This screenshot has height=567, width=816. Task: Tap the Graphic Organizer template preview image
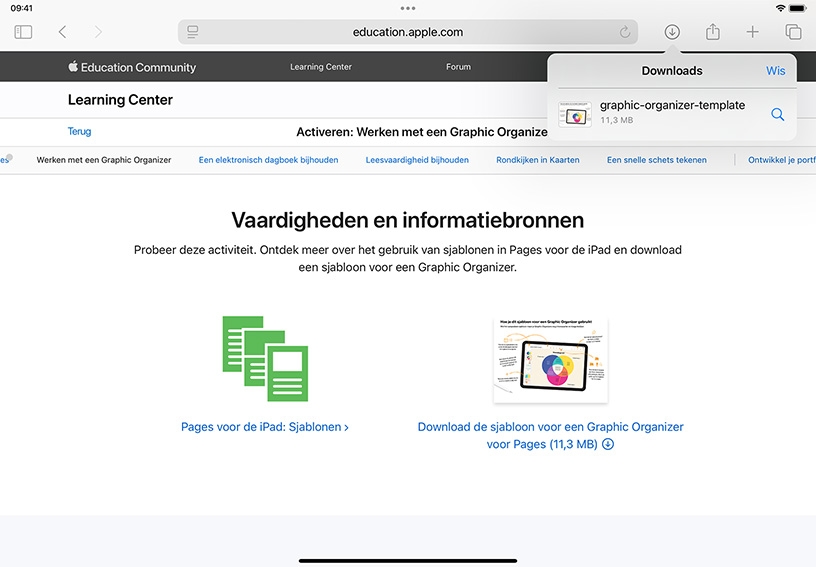551,360
